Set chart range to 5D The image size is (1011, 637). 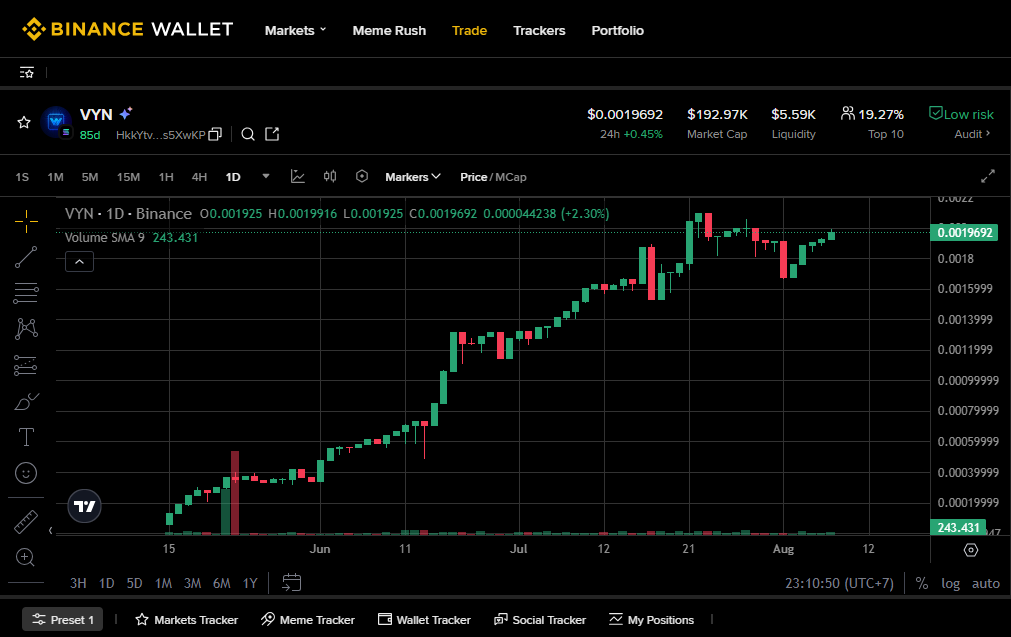tap(134, 583)
